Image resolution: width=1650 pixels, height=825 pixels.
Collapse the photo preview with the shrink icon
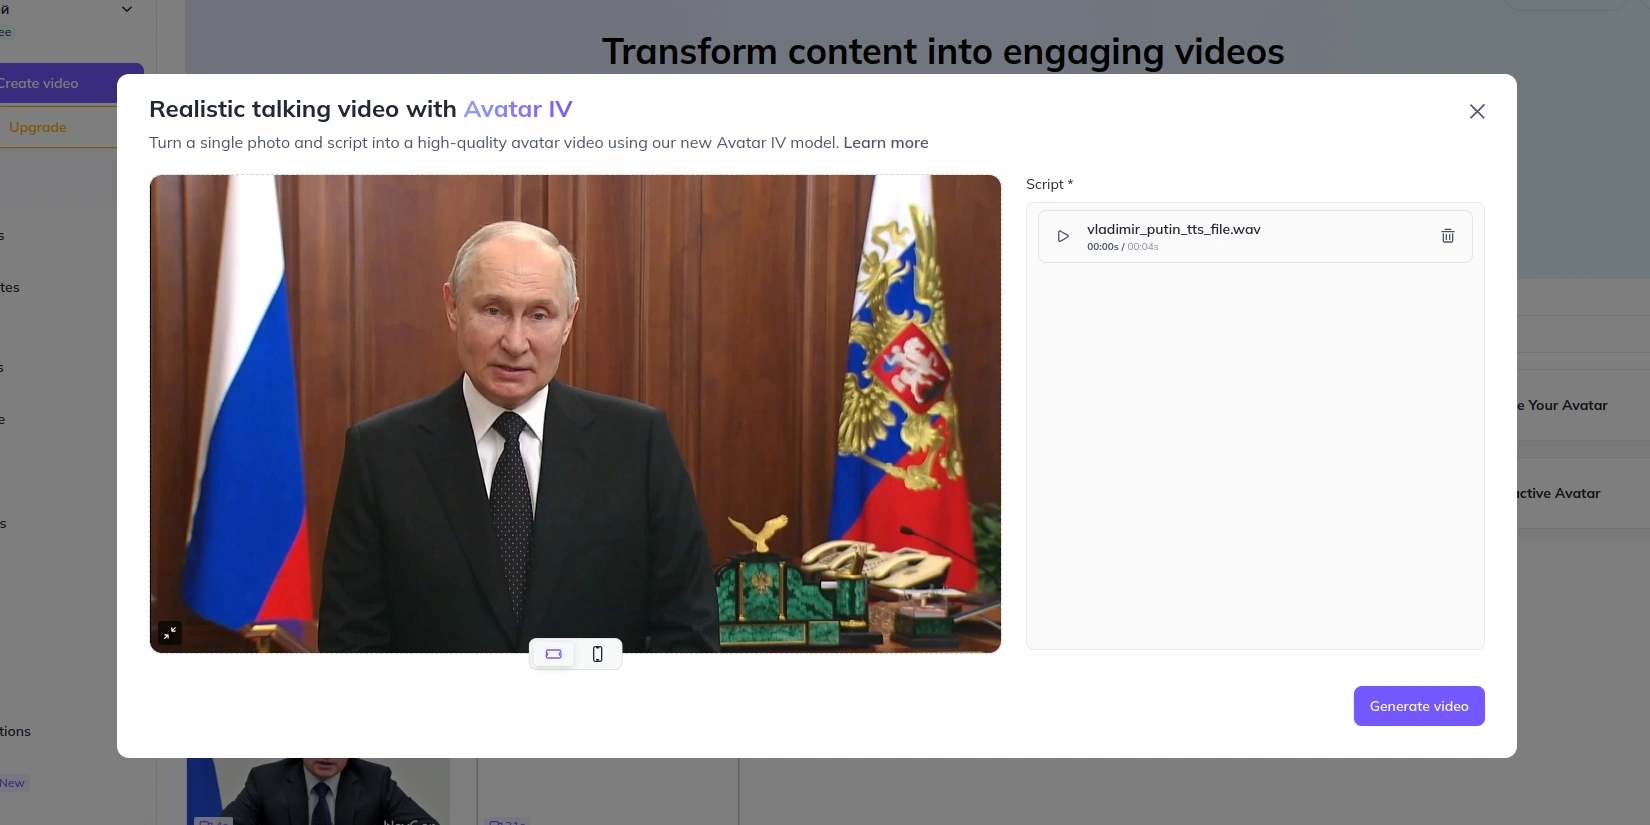[x=170, y=633]
